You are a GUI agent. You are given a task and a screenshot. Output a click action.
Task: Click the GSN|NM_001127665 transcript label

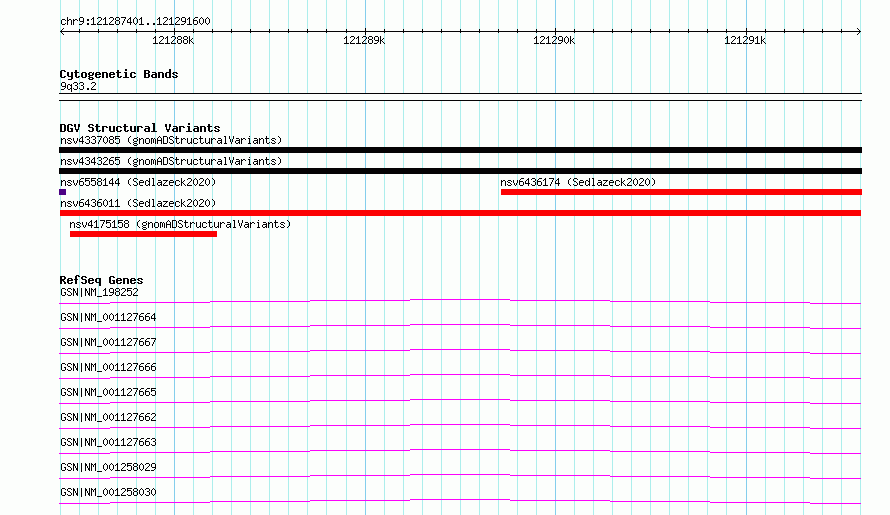tap(108, 392)
